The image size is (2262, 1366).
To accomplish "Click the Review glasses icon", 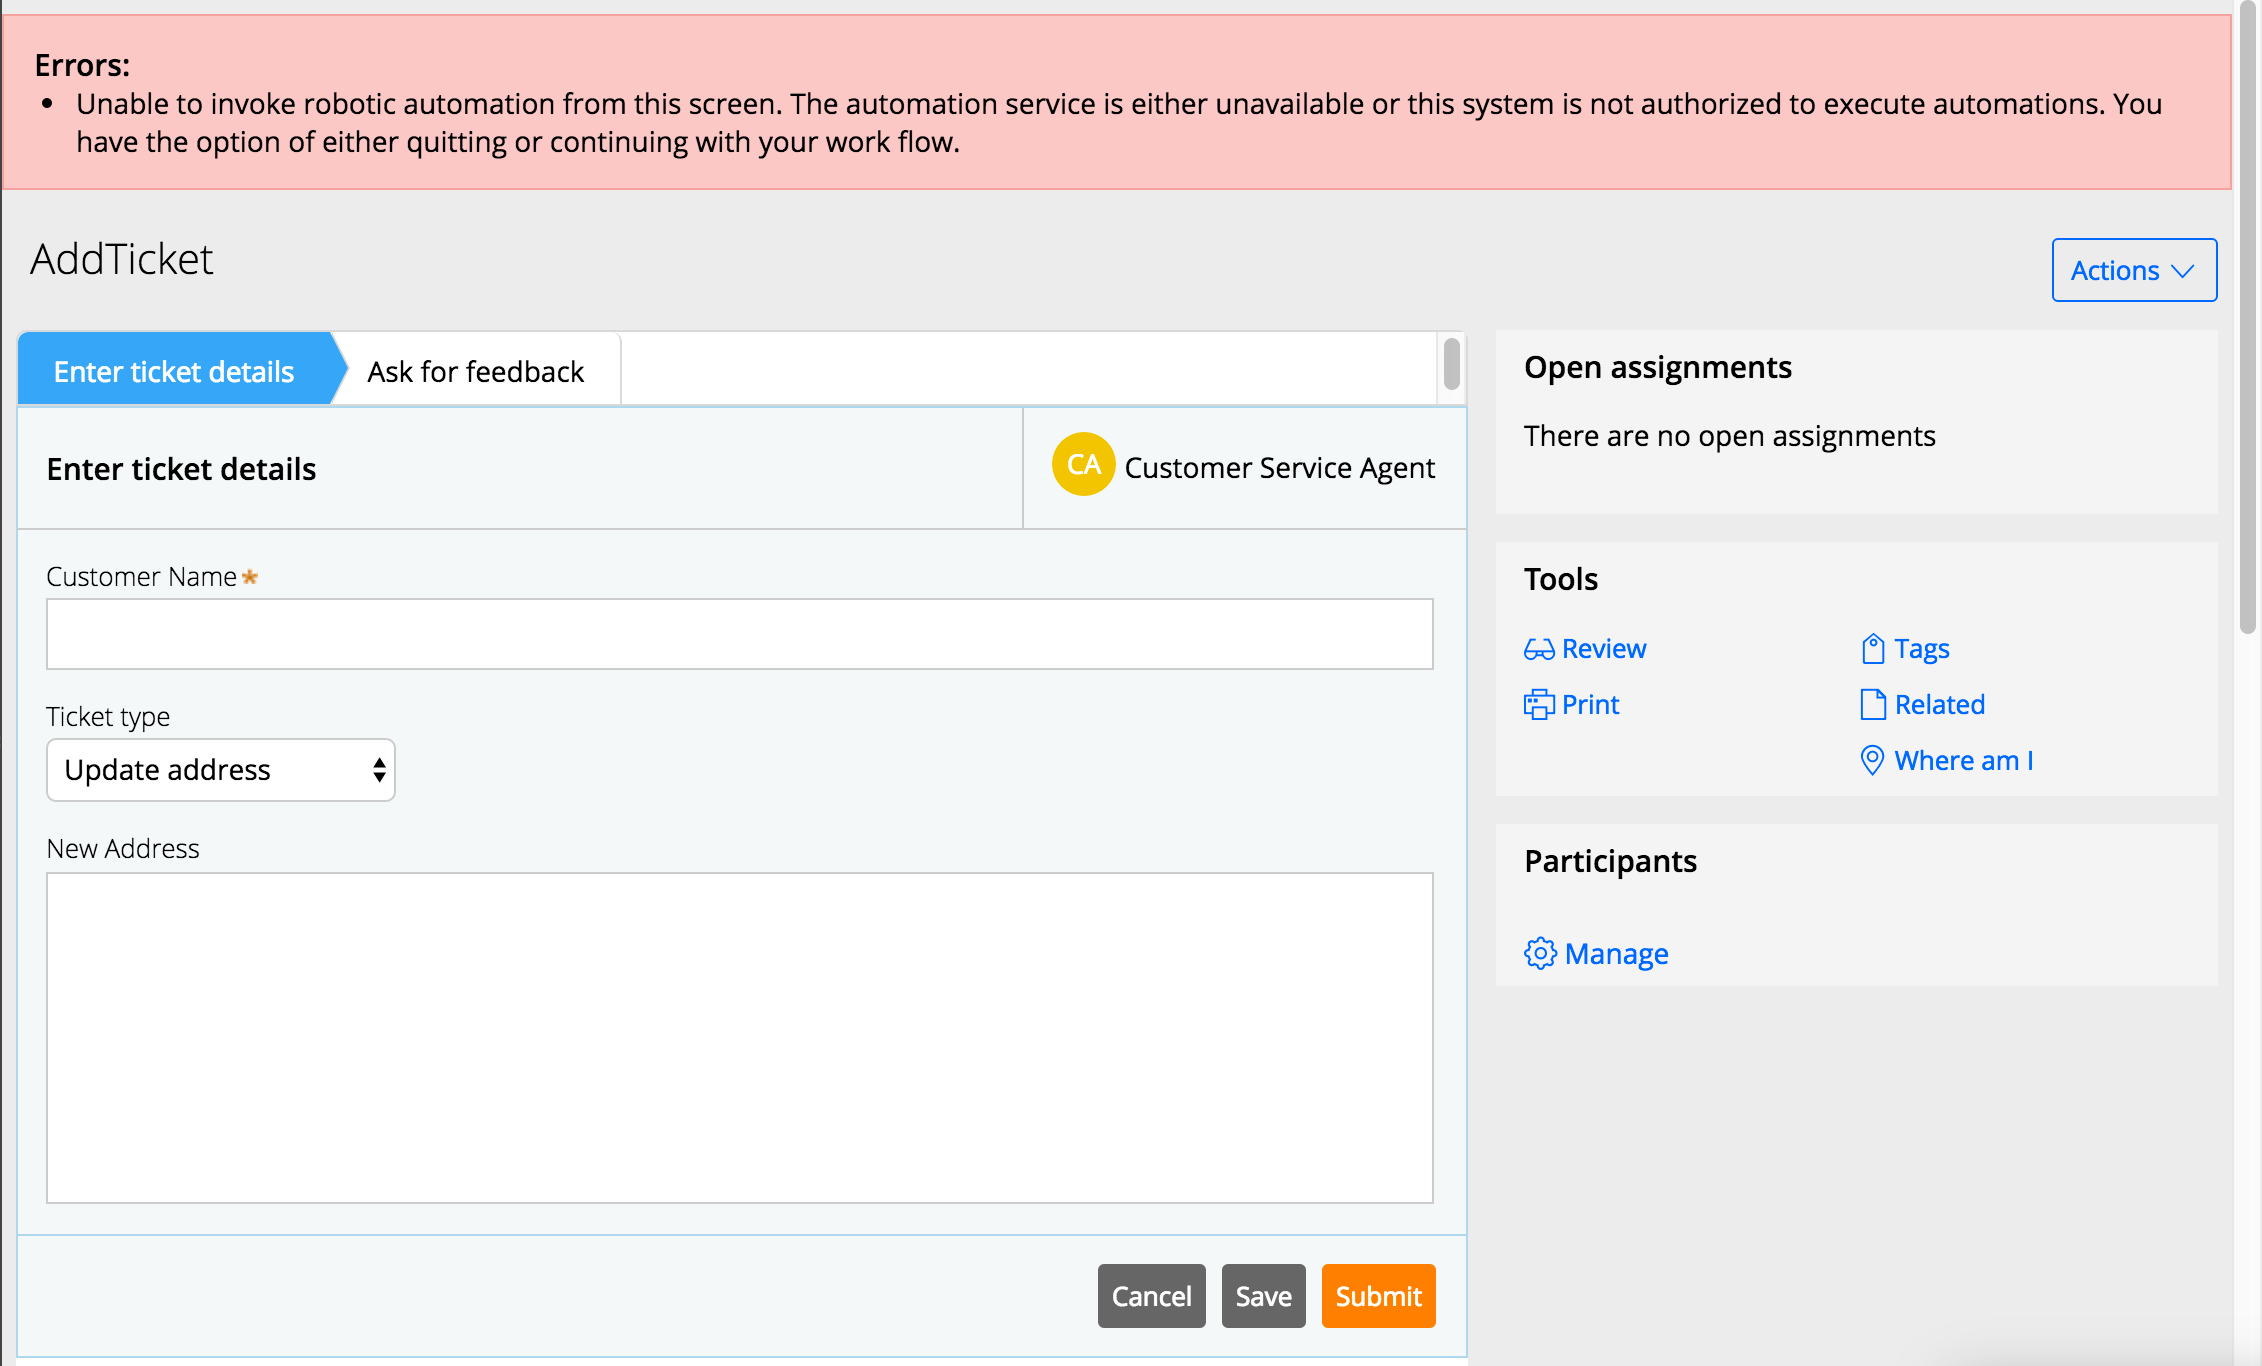I will click(x=1538, y=650).
